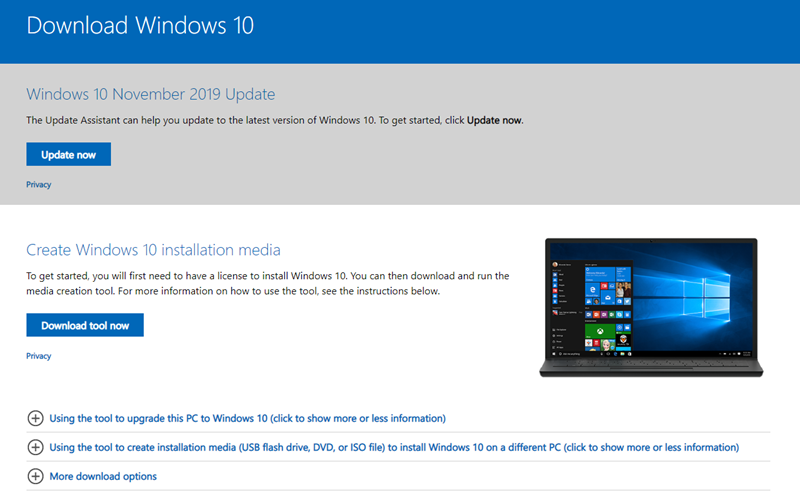The height and width of the screenshot is (498, 800).
Task: Click plus icon beside More download options
Action: pyautogui.click(x=35, y=477)
